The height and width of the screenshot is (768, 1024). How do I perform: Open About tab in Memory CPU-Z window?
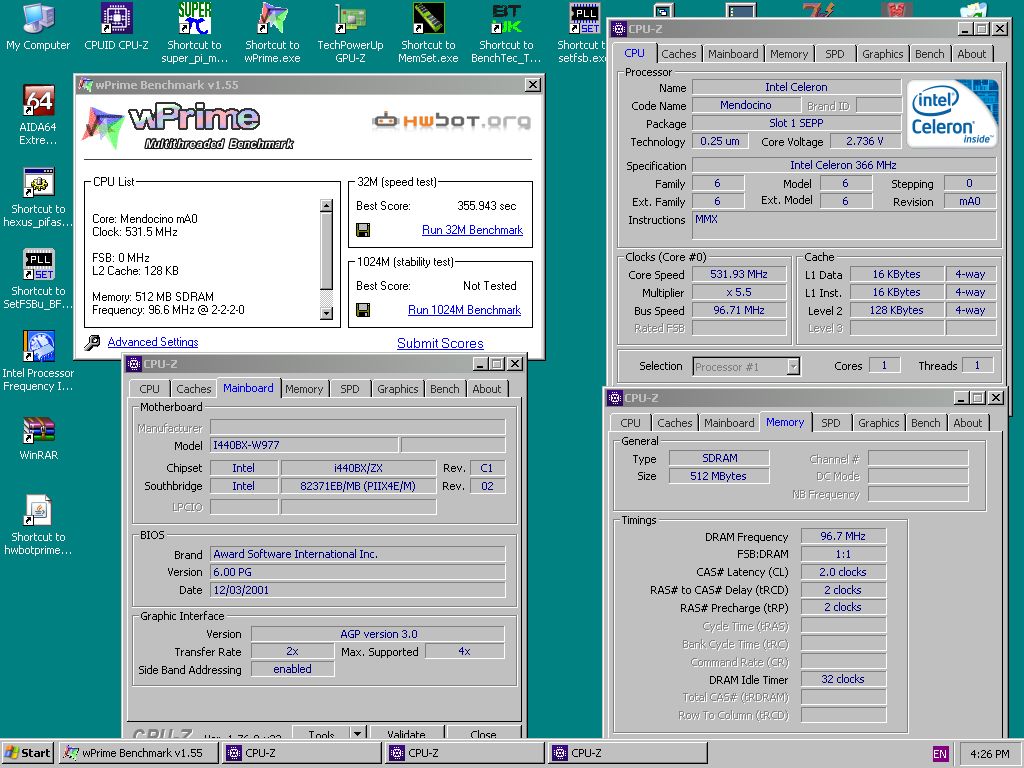pyautogui.click(x=967, y=423)
